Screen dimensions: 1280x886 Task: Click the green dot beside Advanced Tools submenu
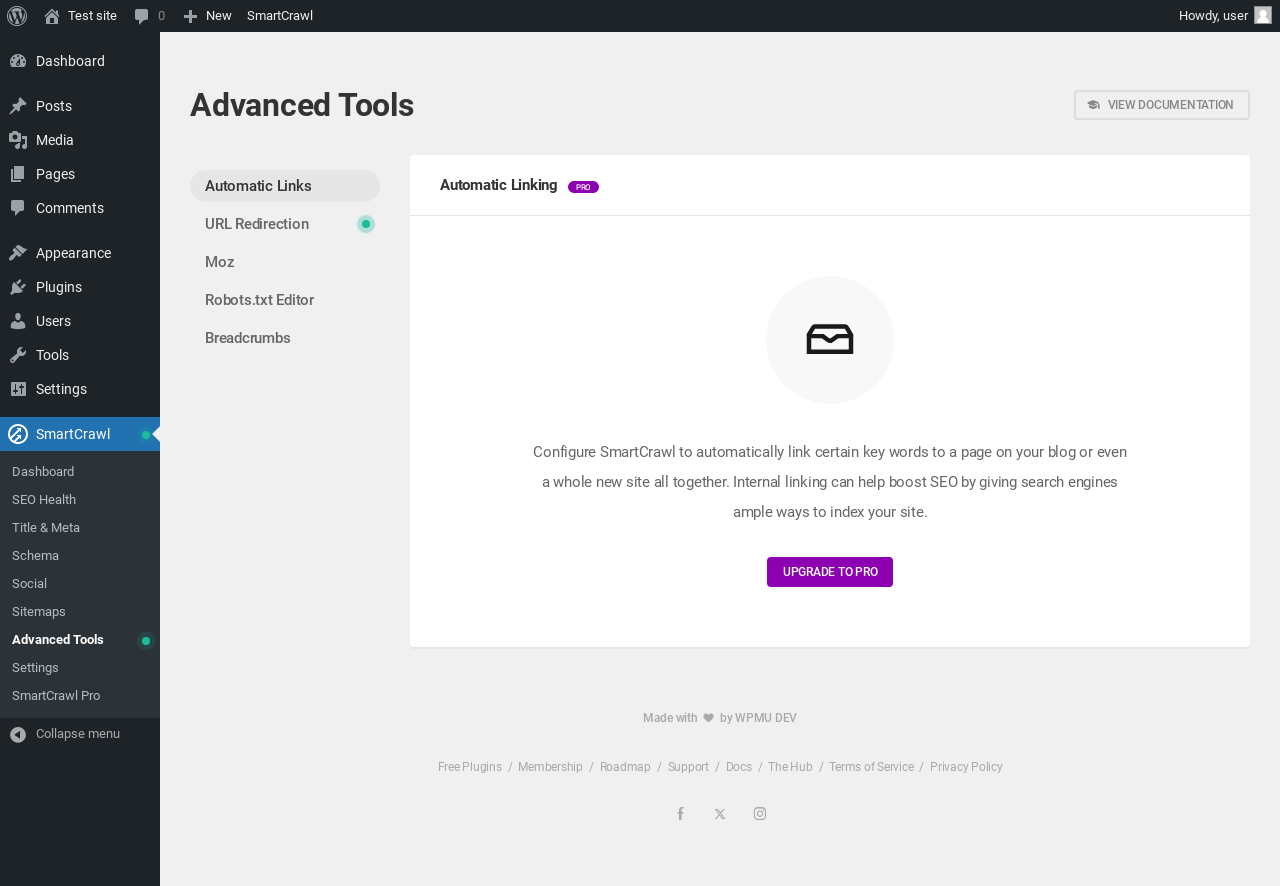[146, 641]
